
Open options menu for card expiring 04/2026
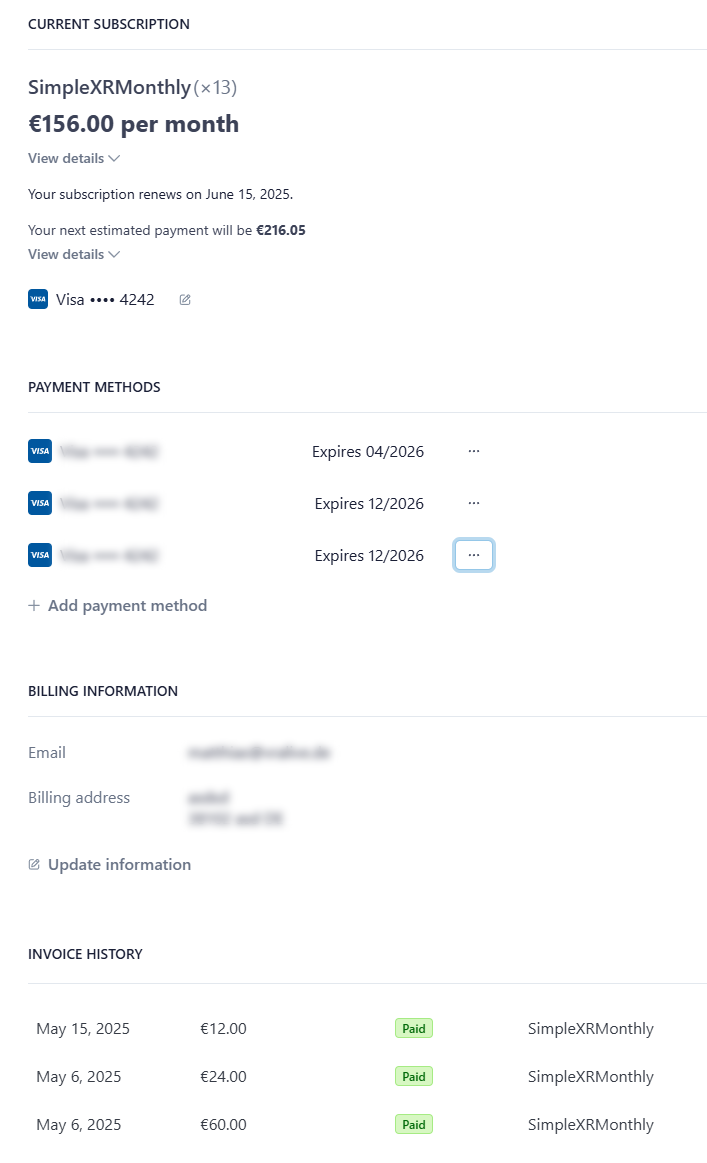click(x=474, y=452)
